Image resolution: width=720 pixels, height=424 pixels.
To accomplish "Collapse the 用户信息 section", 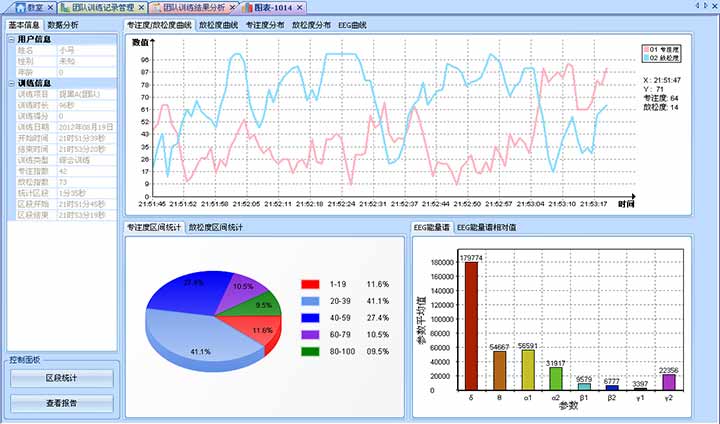I will pyautogui.click(x=10, y=38).
